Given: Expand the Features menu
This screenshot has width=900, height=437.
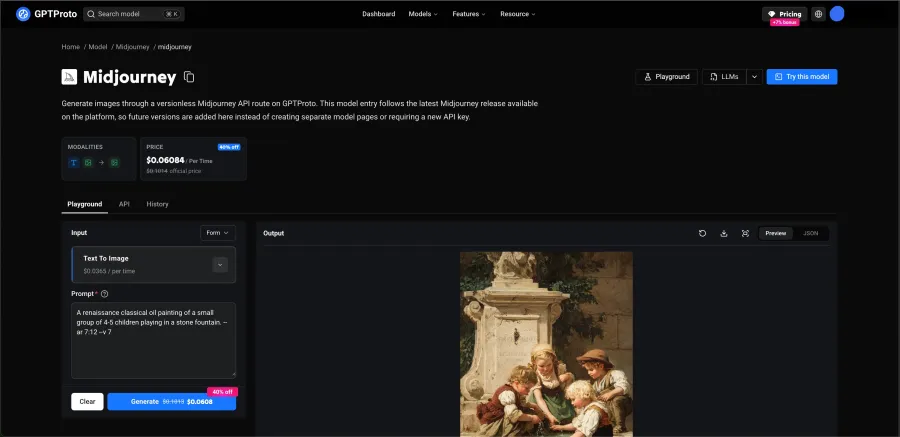Looking at the screenshot, I should coord(468,14).
